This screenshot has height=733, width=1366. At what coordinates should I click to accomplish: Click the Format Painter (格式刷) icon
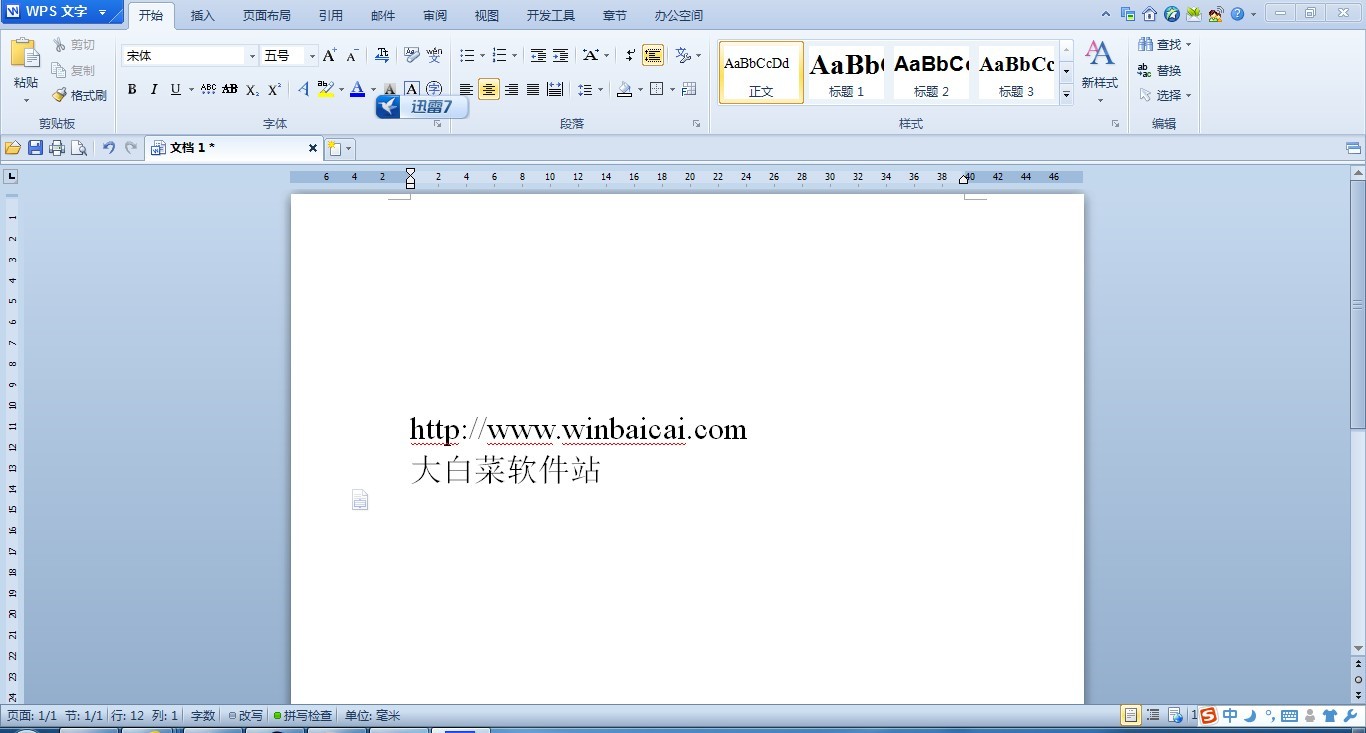coord(79,96)
